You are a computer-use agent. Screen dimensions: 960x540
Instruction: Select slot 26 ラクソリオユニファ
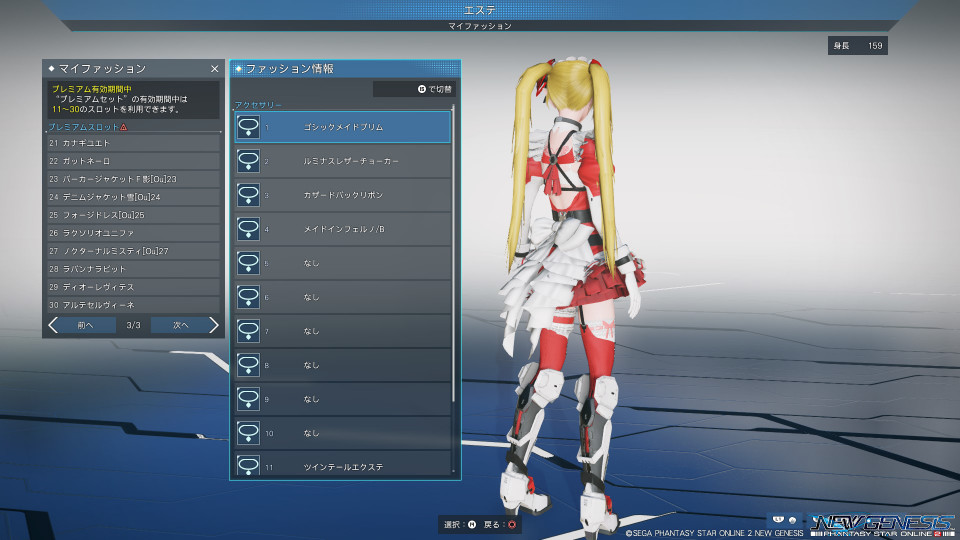[x=133, y=233]
